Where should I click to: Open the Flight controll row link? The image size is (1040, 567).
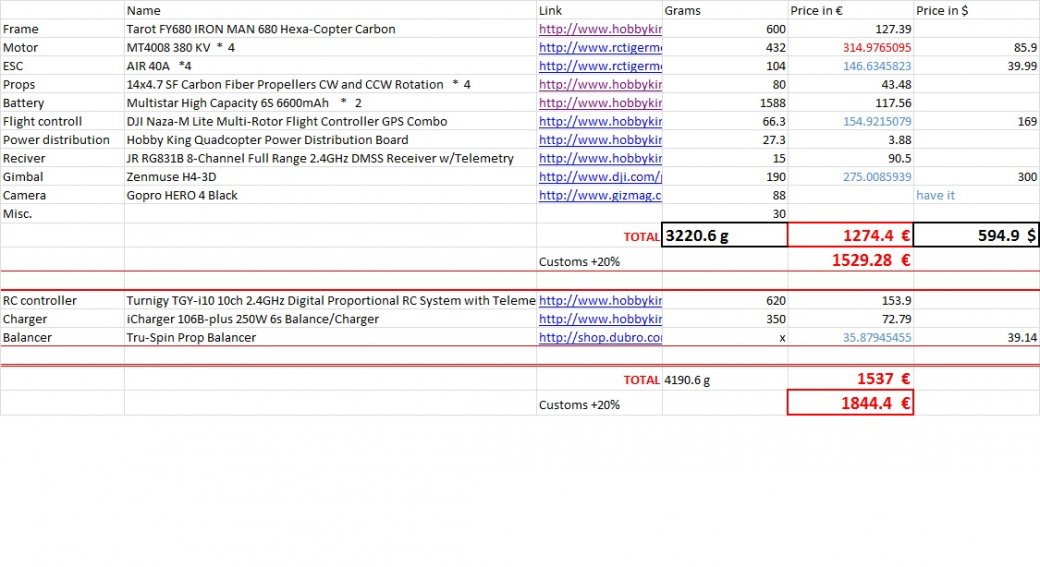(x=600, y=122)
